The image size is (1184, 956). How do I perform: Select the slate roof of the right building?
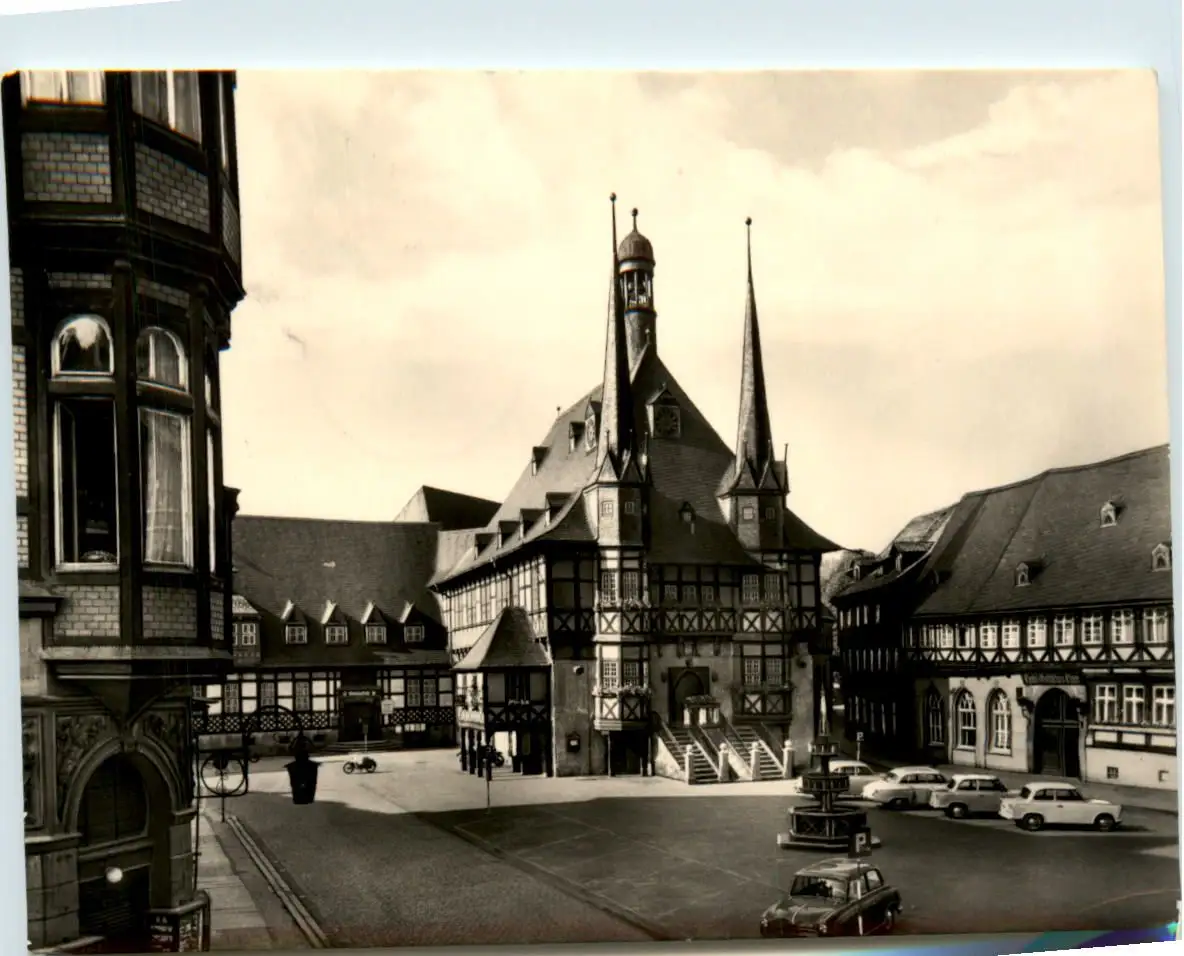click(1050, 540)
